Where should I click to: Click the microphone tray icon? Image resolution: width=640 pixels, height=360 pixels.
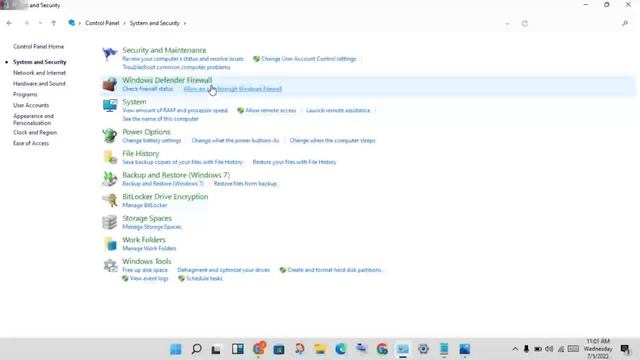click(526, 349)
